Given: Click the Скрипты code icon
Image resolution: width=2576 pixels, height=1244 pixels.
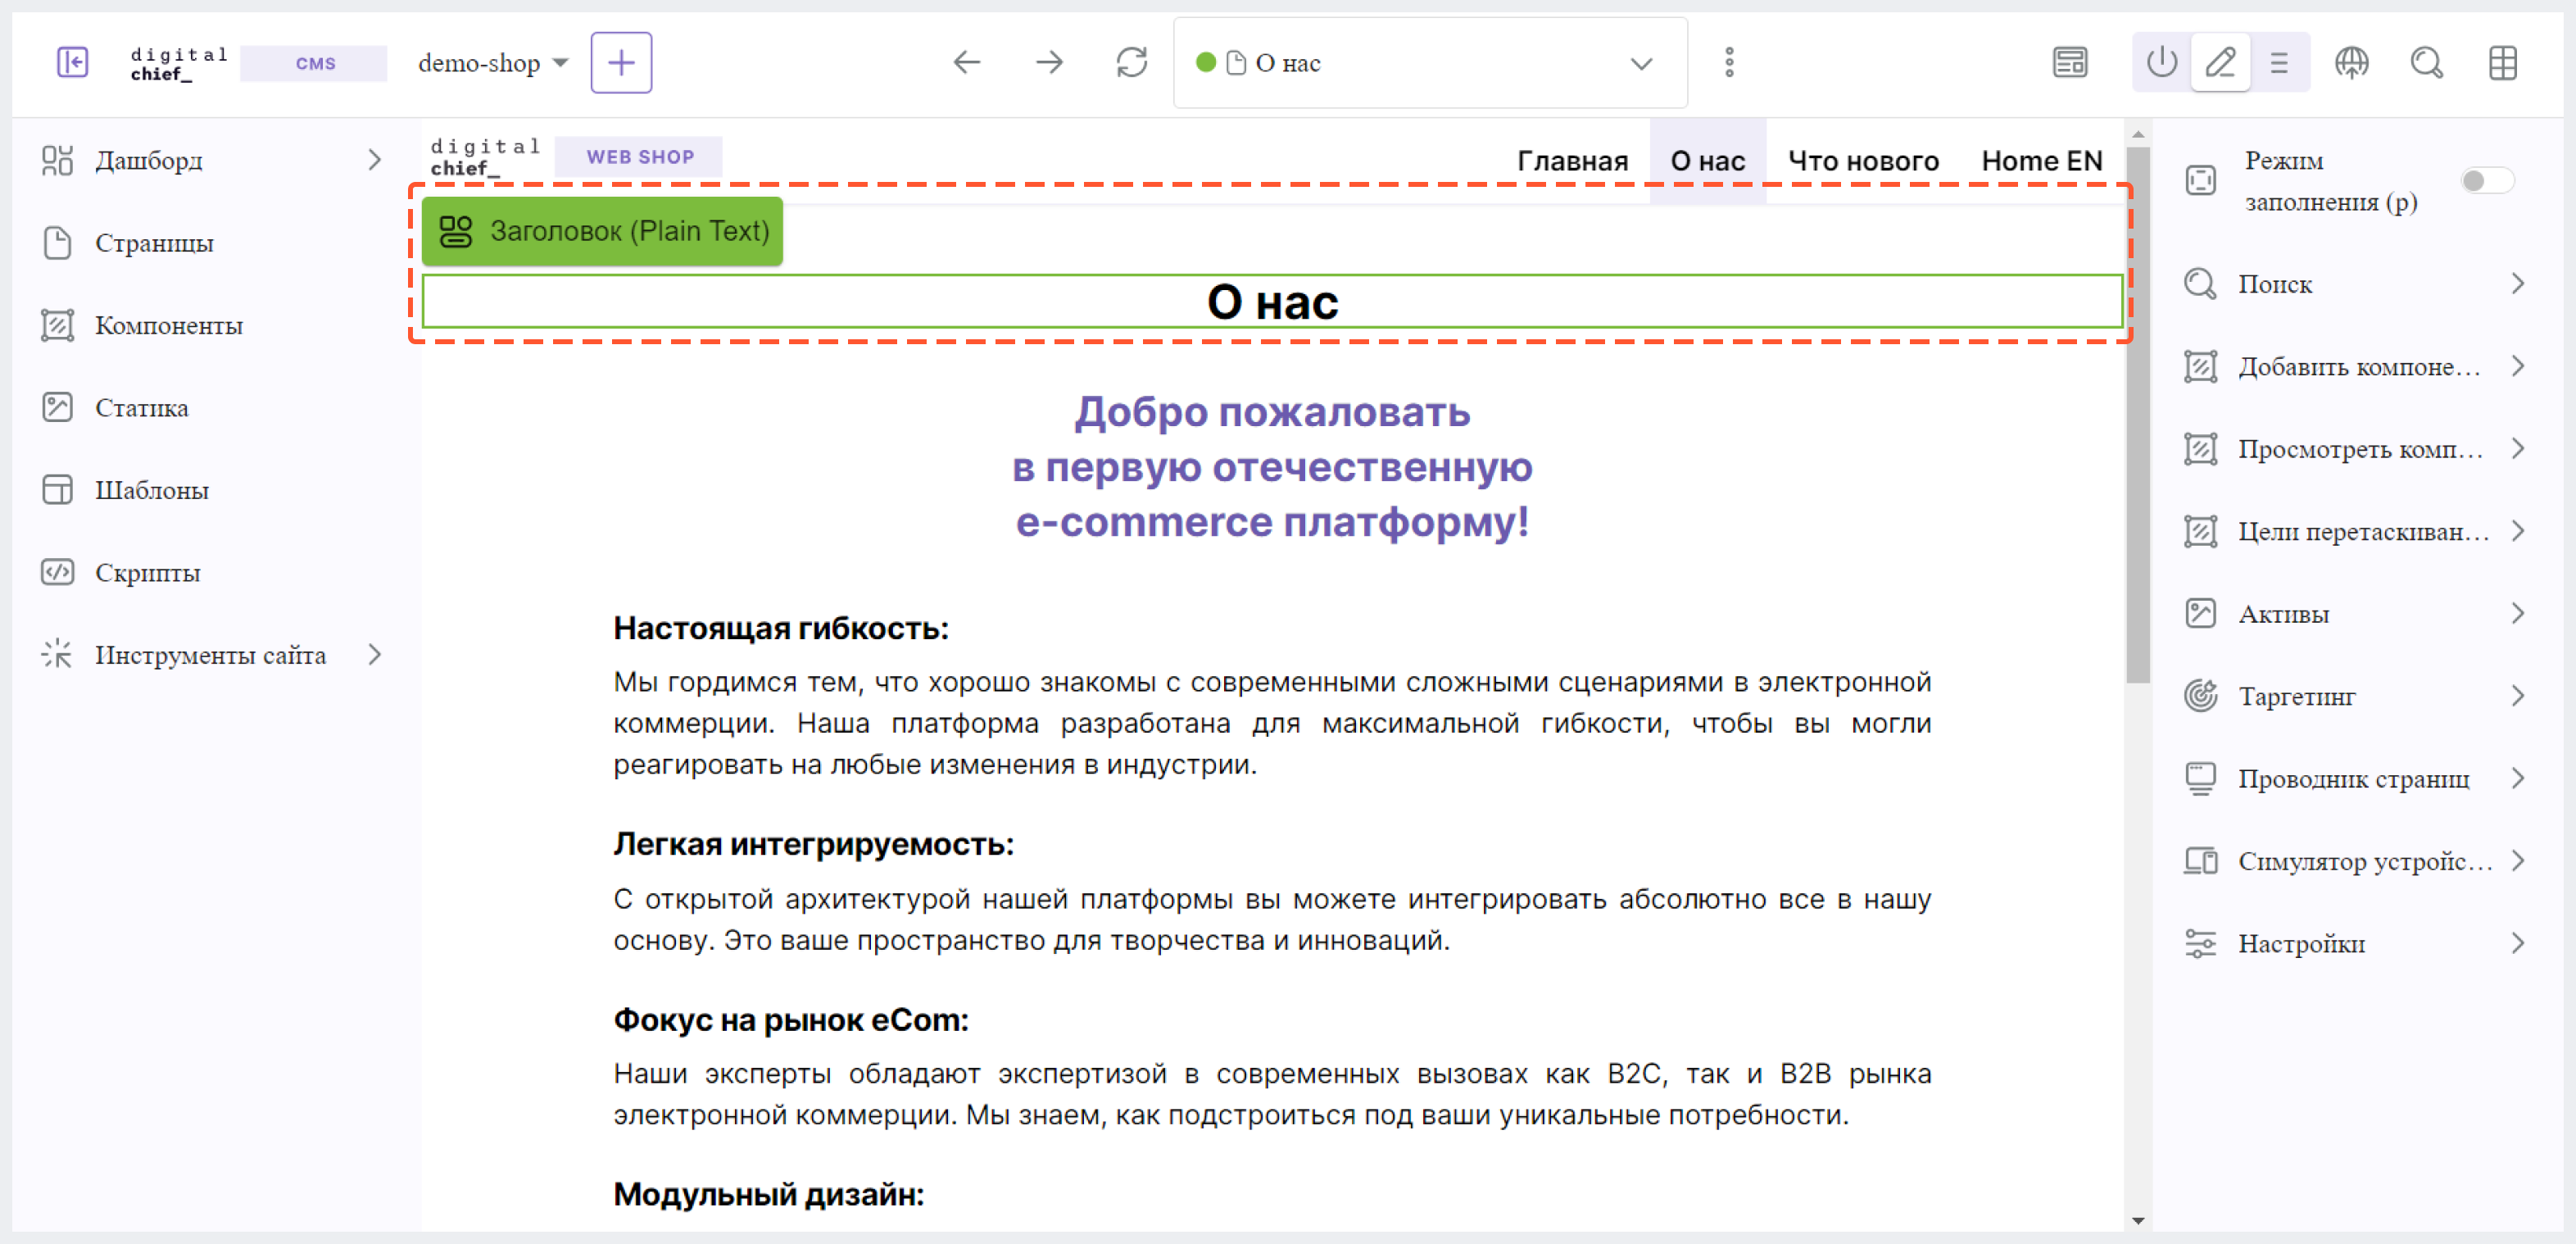Looking at the screenshot, I should tap(57, 573).
